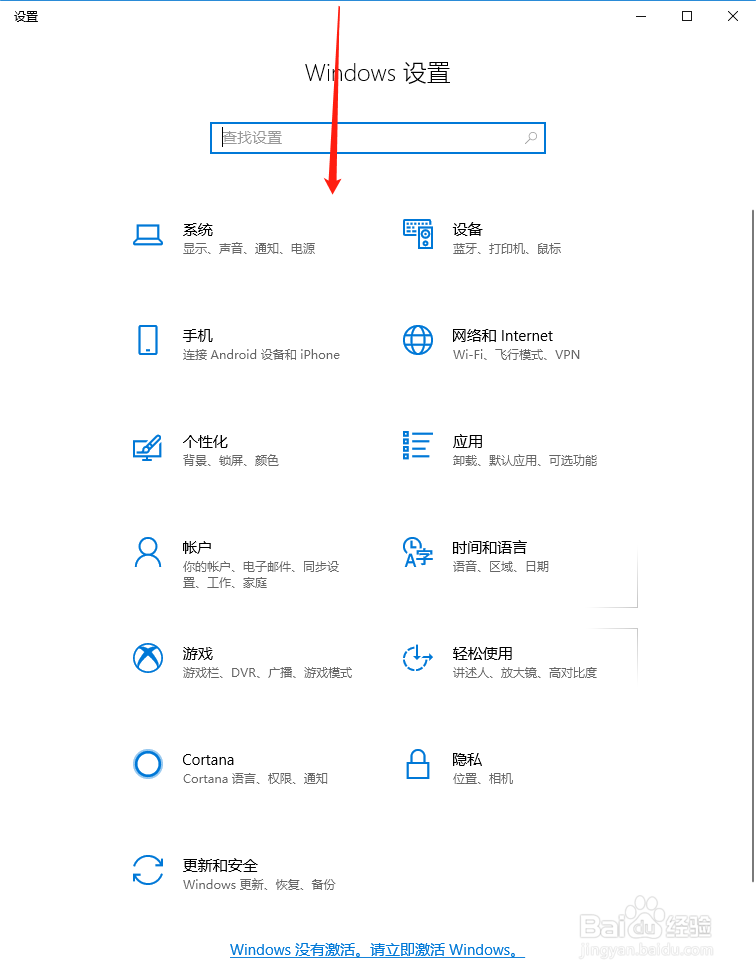This screenshot has height=977, width=756.
Task: Open the 系统 laptop icon
Action: tap(148, 235)
